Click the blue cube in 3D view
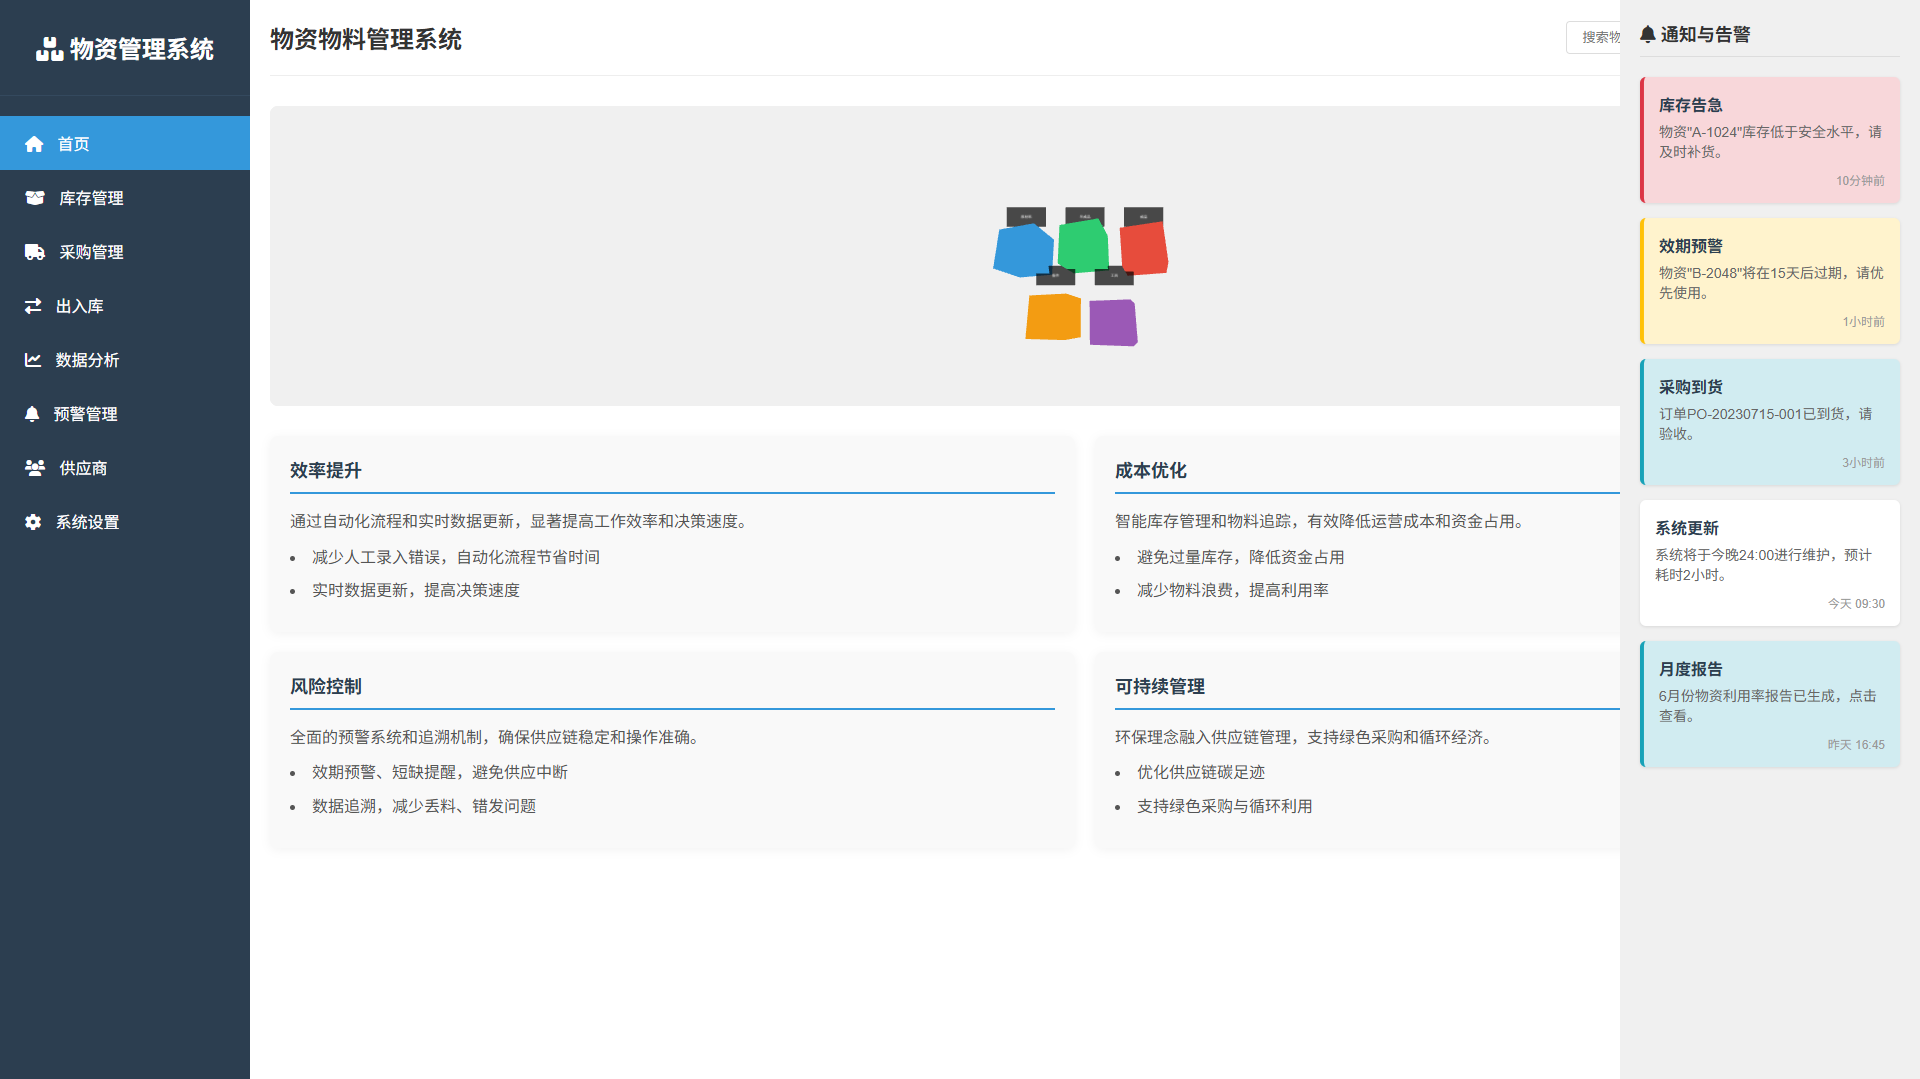This screenshot has width=1920, height=1079. (x=1022, y=251)
